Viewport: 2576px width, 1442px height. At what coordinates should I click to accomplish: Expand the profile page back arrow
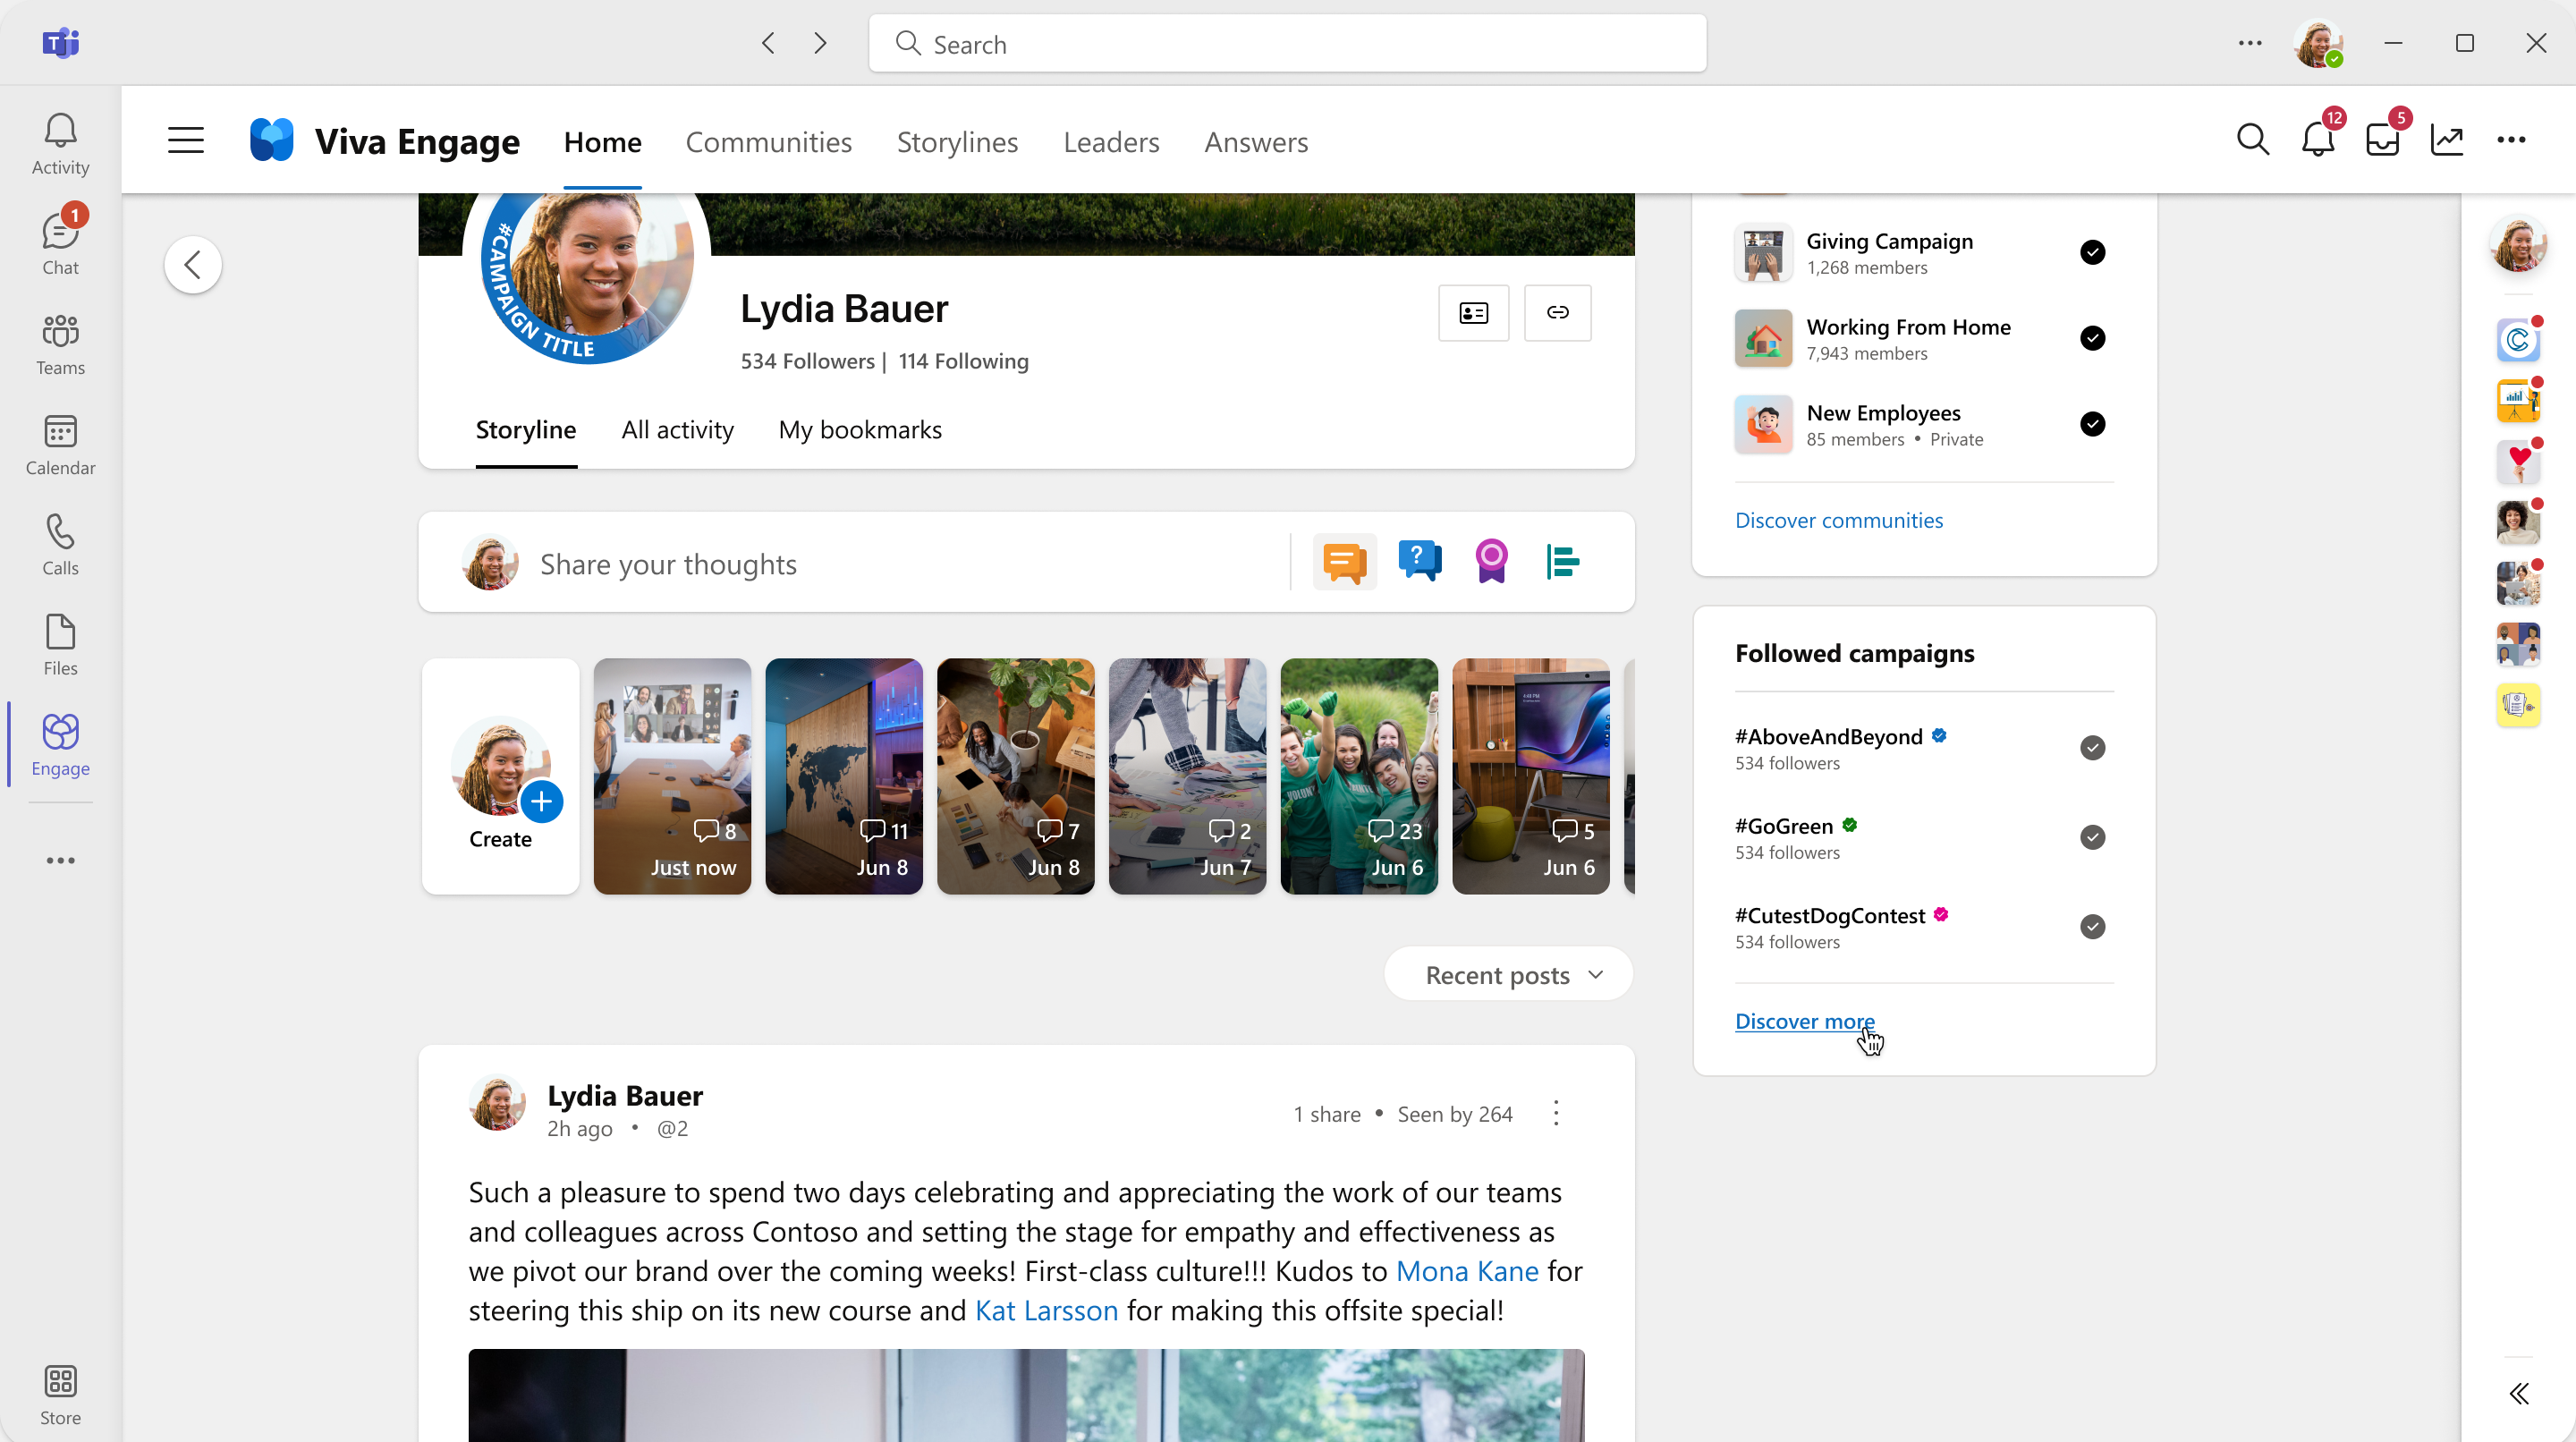tap(193, 264)
